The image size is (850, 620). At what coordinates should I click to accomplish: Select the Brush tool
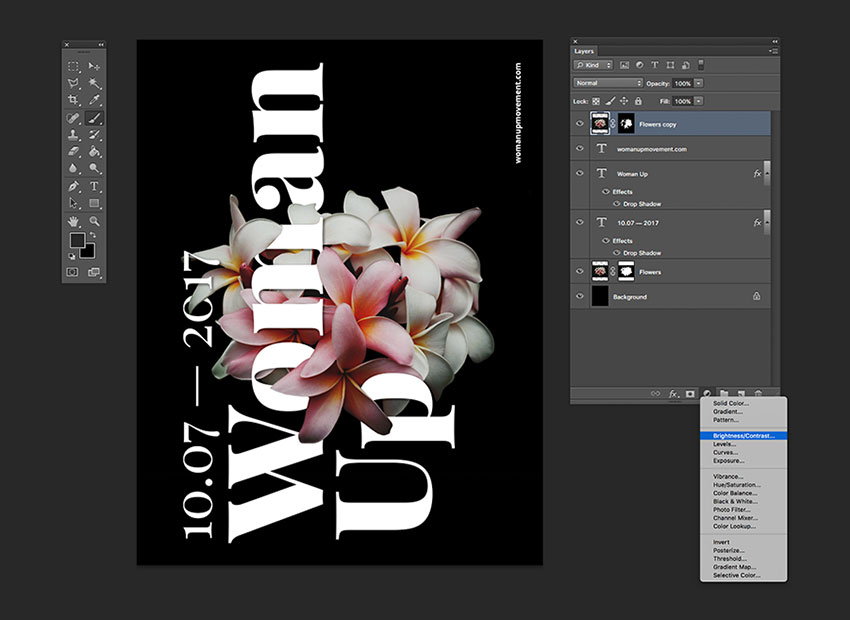94,118
